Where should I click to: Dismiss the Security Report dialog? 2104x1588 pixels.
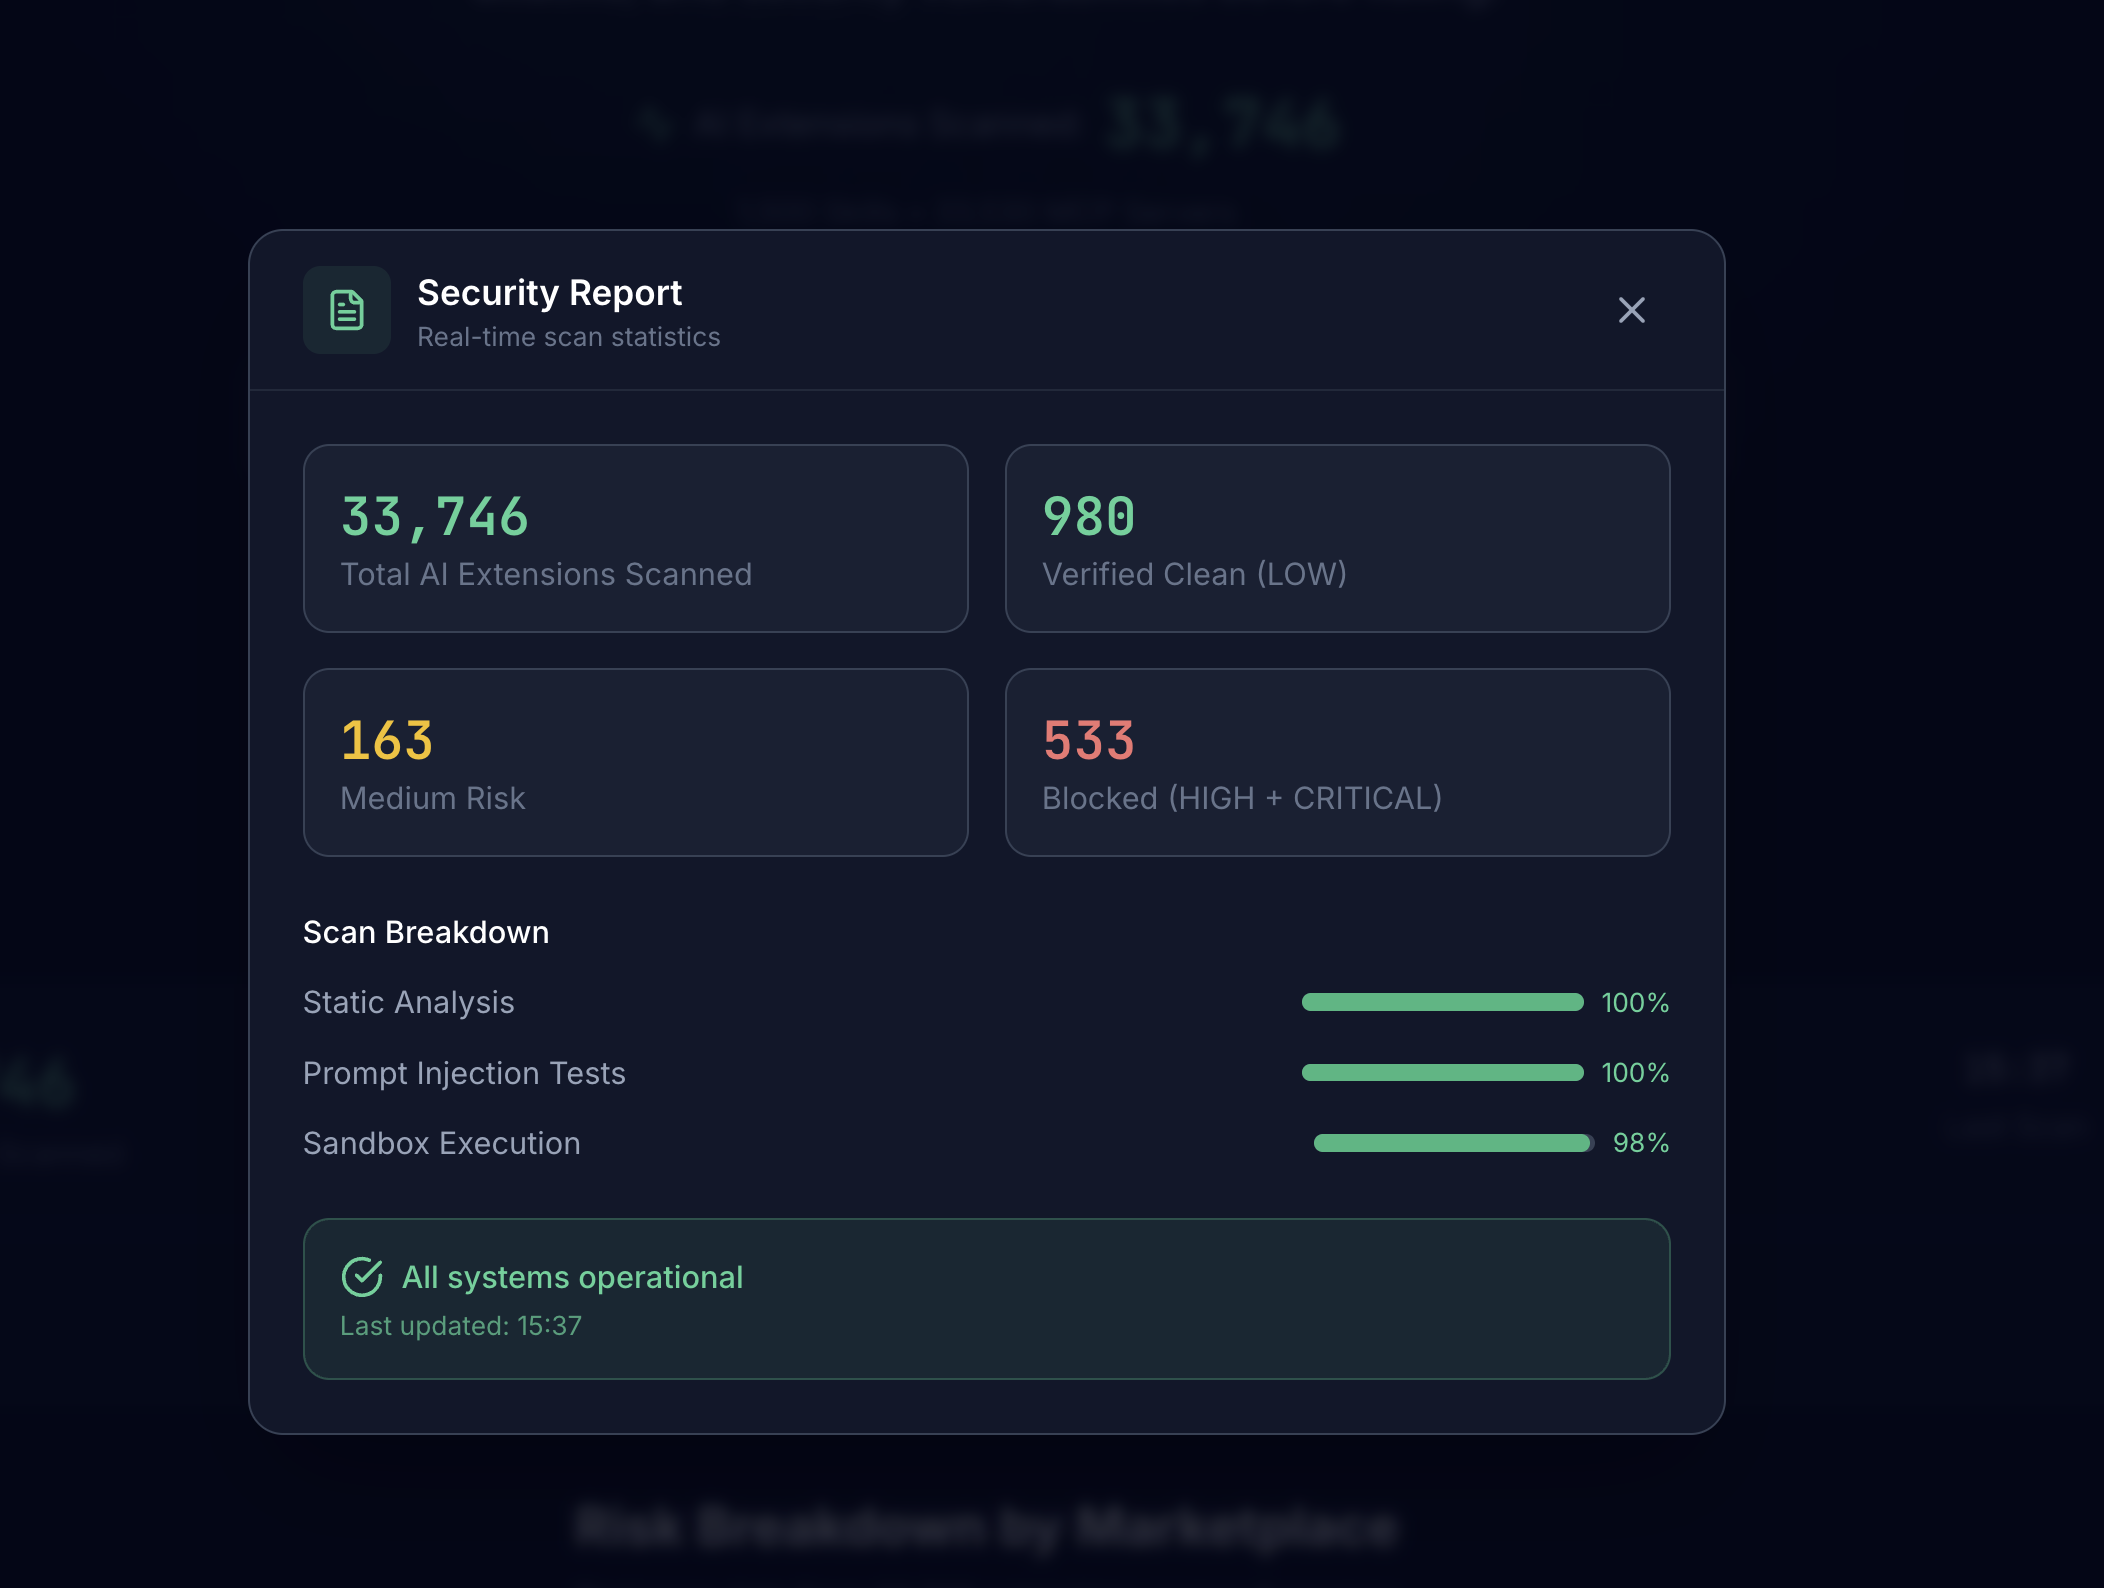pyautogui.click(x=1632, y=311)
